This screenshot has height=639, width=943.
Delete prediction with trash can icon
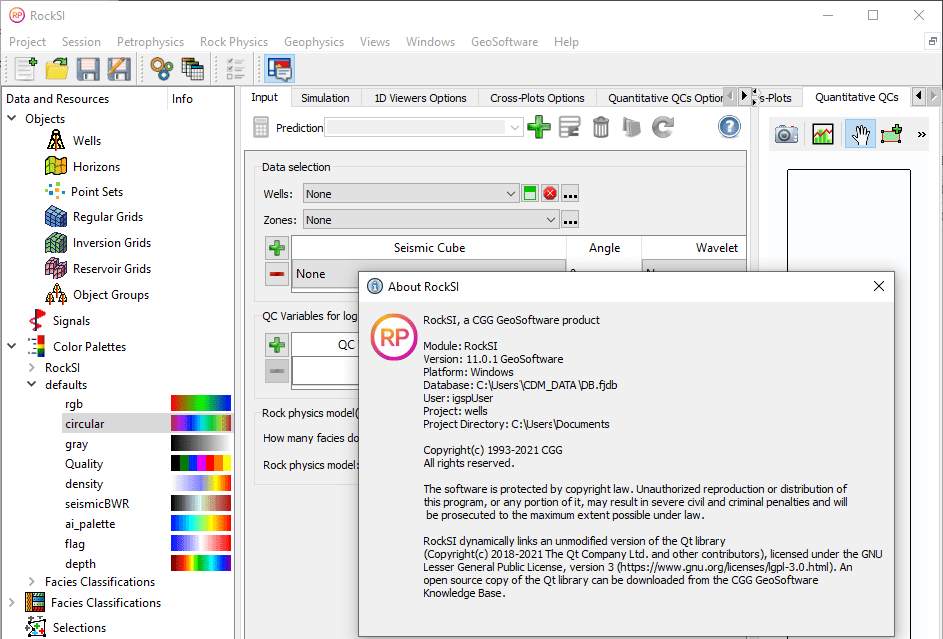point(601,127)
